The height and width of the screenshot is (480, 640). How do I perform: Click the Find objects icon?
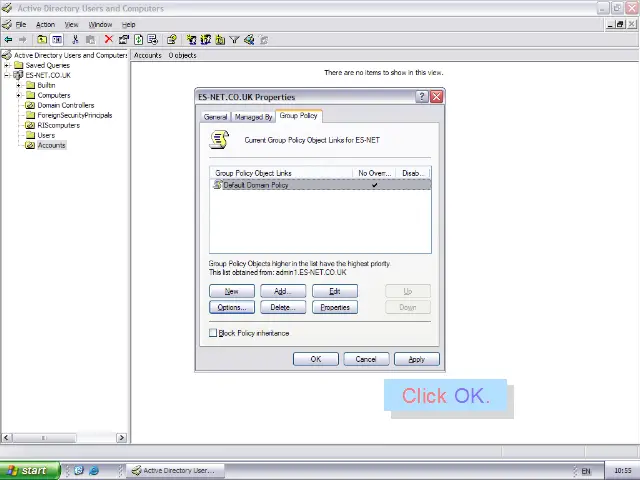click(249, 40)
